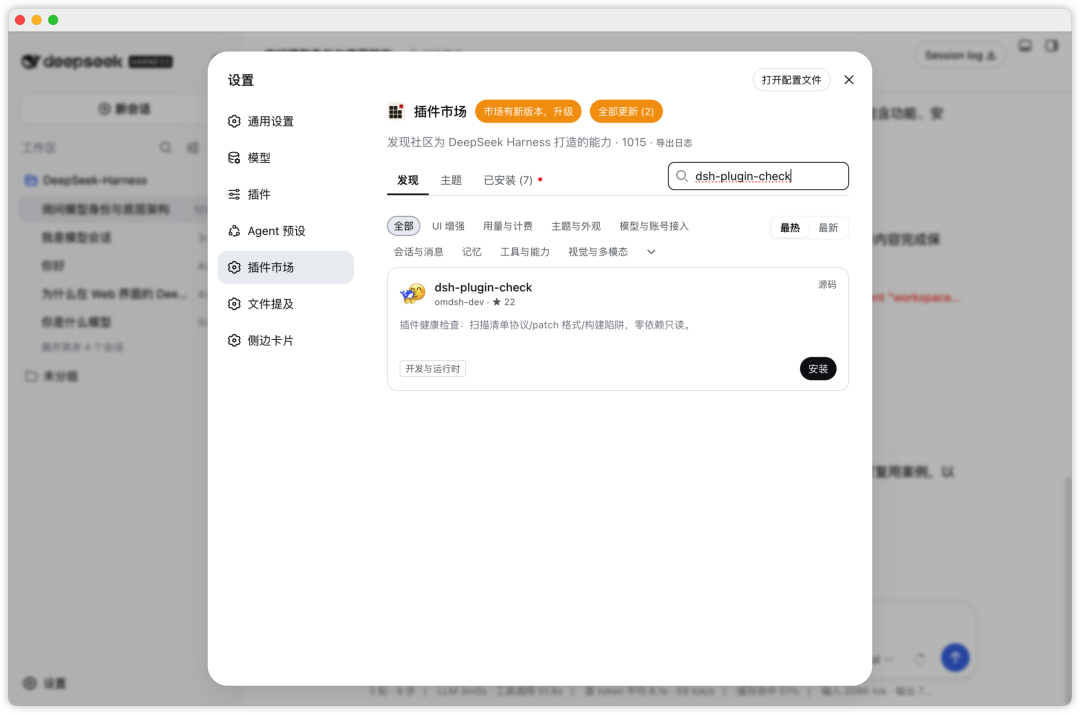Toggle the bottom panel layout icon
The image size is (1080, 714).
click(x=1026, y=46)
